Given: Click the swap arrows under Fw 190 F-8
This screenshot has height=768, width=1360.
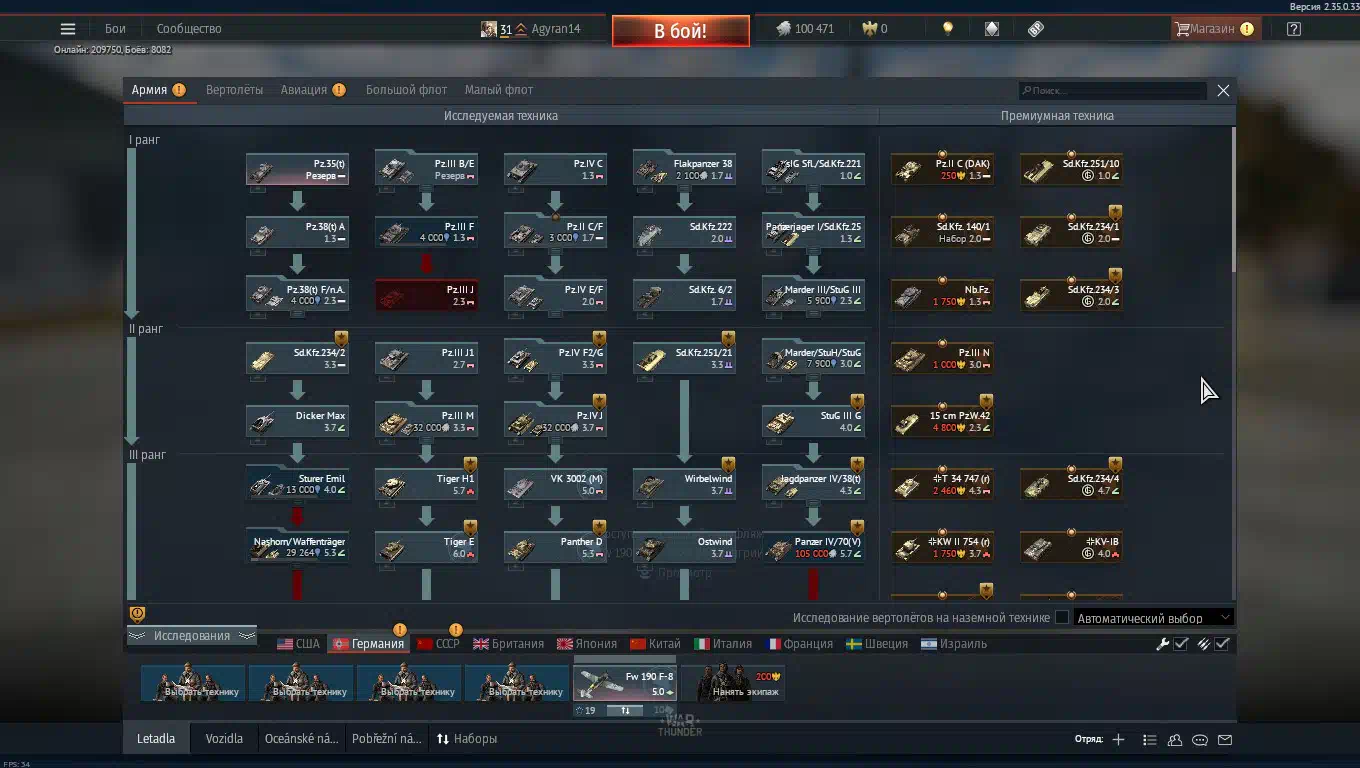Looking at the screenshot, I should point(625,710).
